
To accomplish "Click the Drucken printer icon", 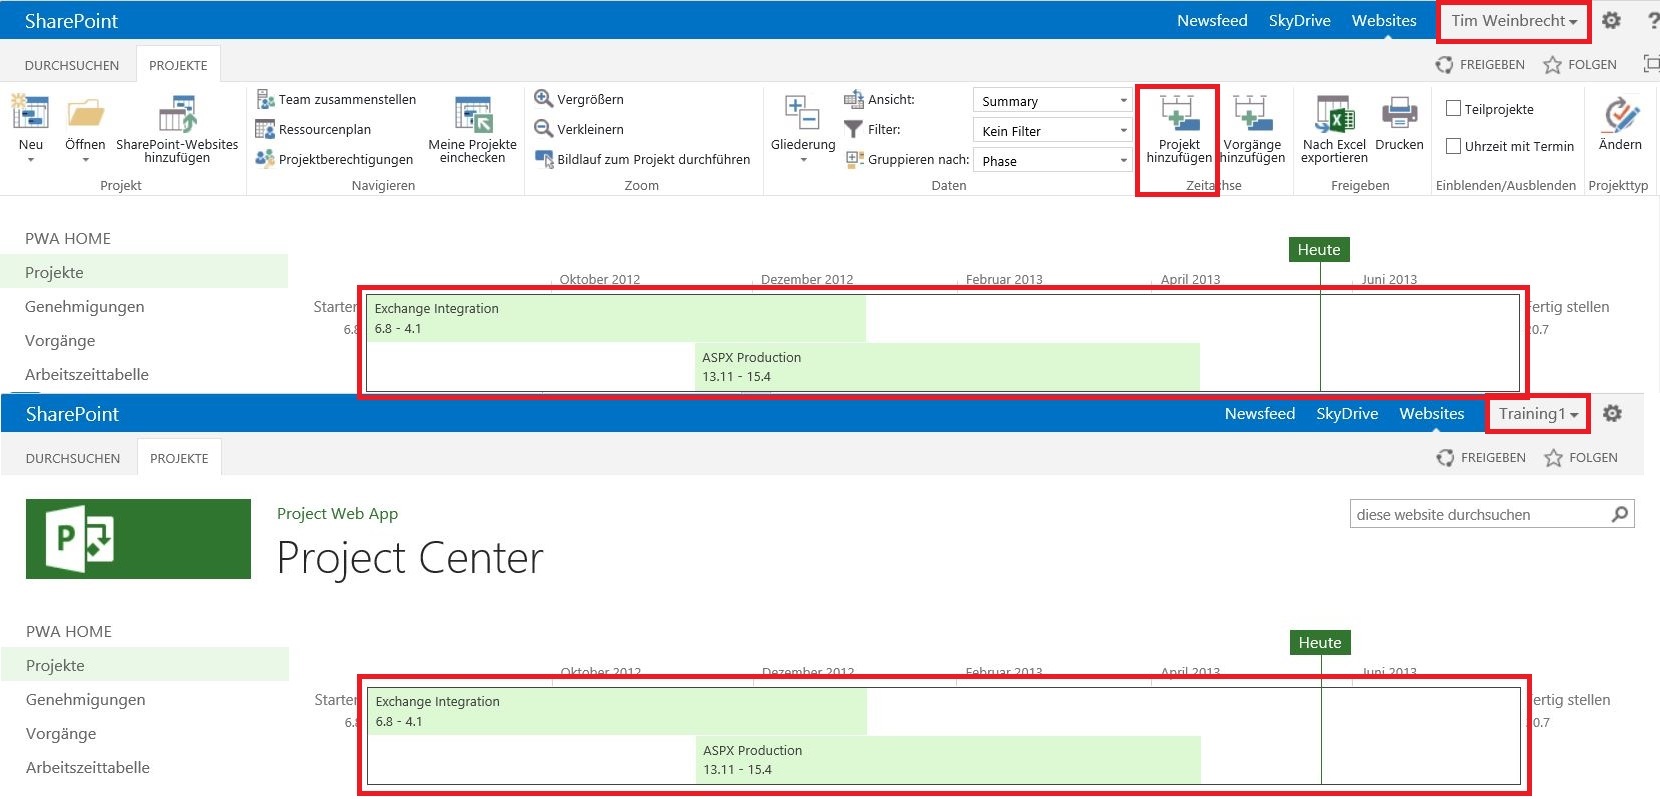I will tap(1399, 113).
